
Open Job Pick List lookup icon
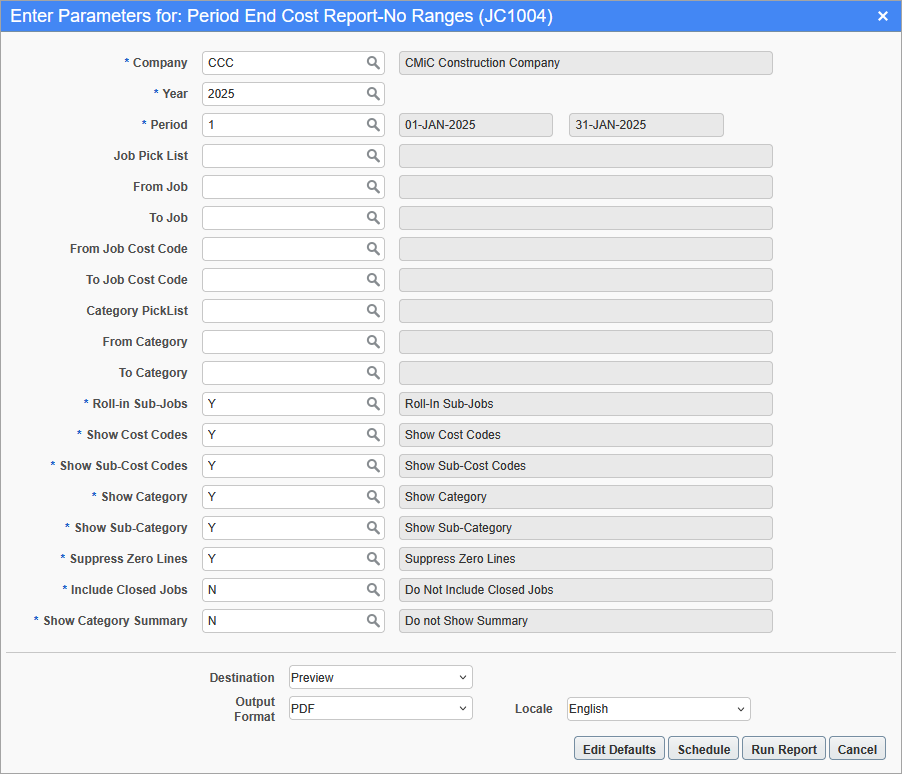(373, 156)
